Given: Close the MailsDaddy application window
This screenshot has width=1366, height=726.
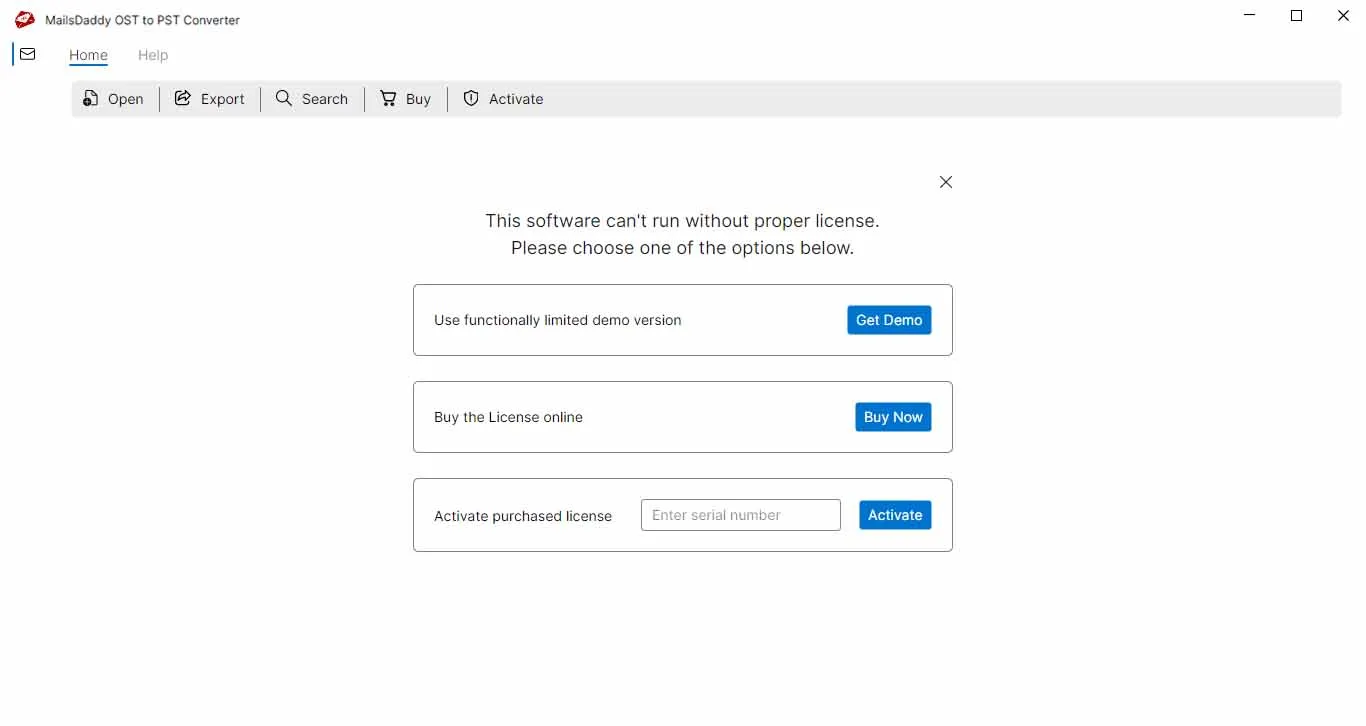Looking at the screenshot, I should coord(1343,16).
